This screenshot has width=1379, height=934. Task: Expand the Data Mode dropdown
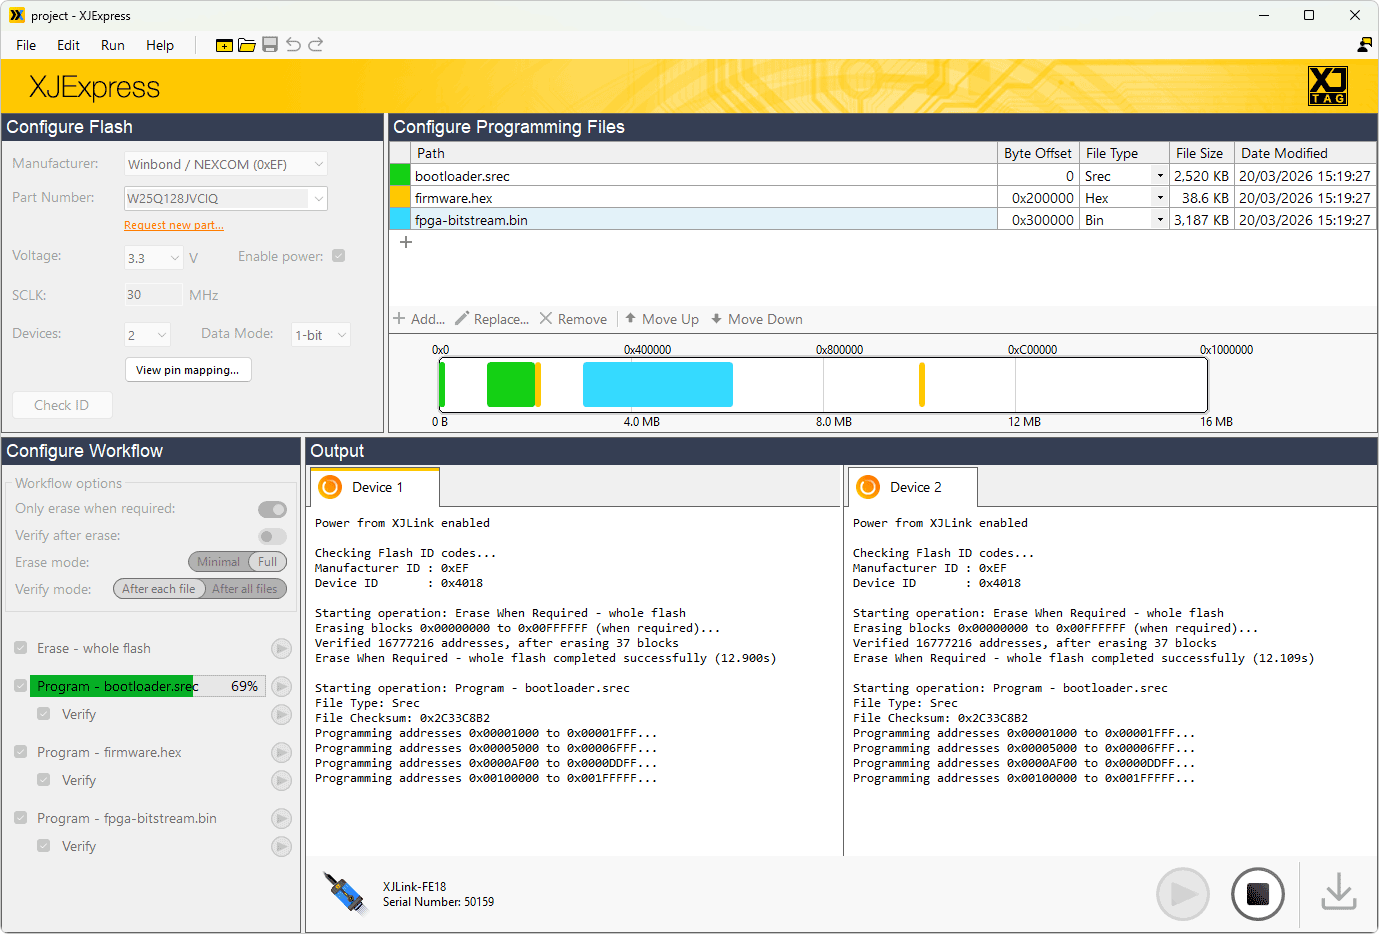[x=321, y=335]
